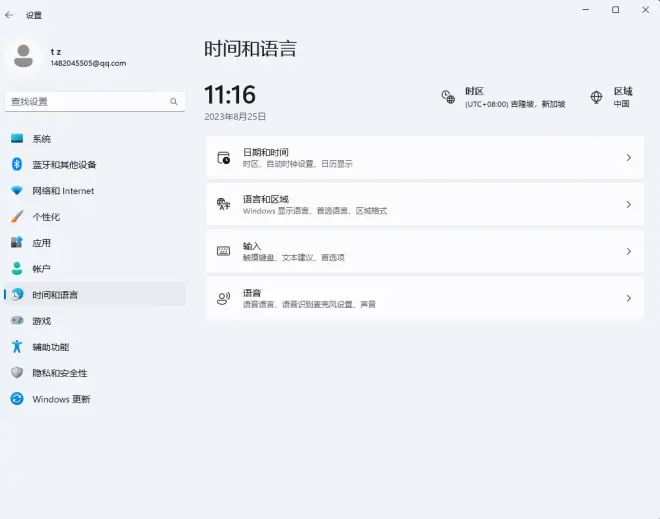Select 系统 in the sidebar
660x519 pixels.
[41, 139]
